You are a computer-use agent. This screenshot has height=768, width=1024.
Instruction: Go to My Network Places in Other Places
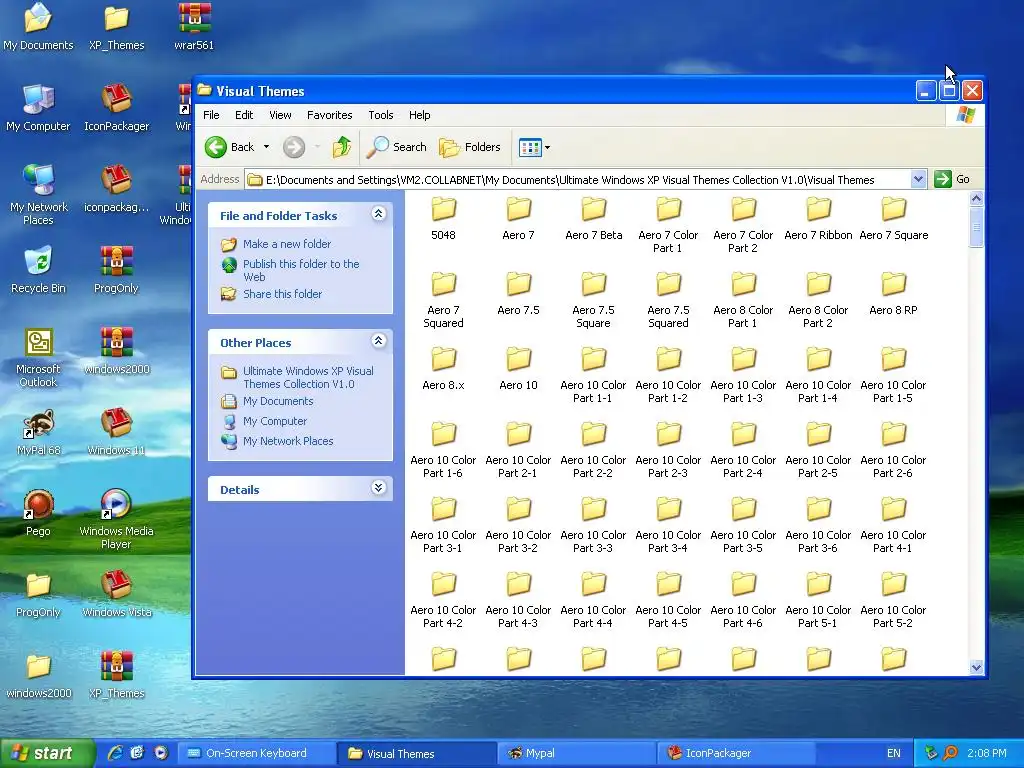[288, 441]
